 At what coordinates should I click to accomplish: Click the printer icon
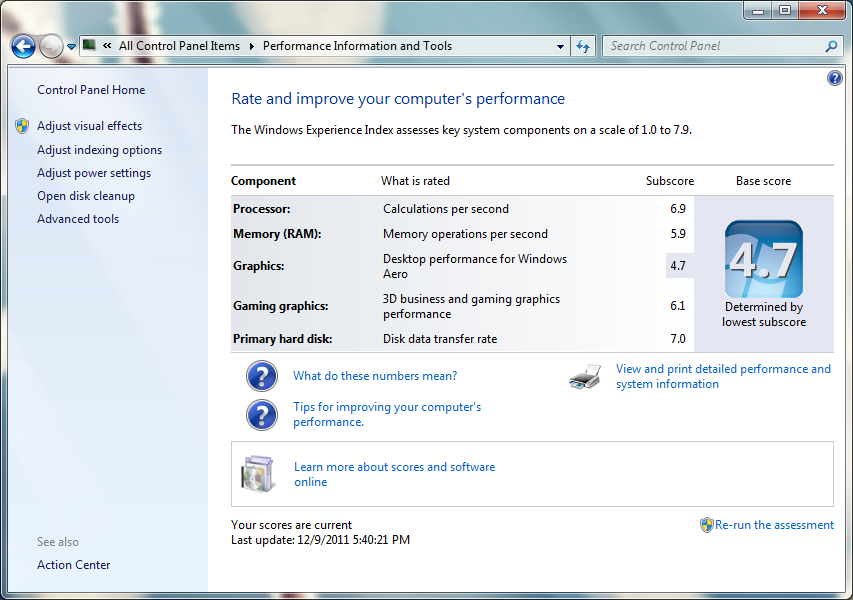[x=585, y=376]
